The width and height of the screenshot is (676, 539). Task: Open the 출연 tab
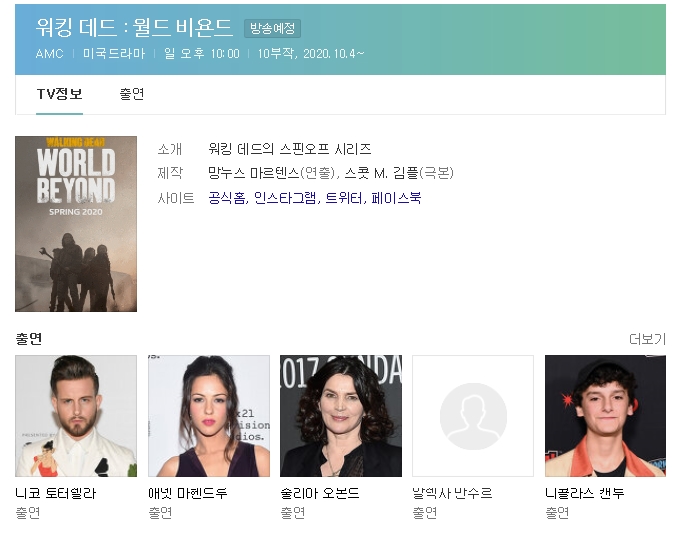[132, 94]
